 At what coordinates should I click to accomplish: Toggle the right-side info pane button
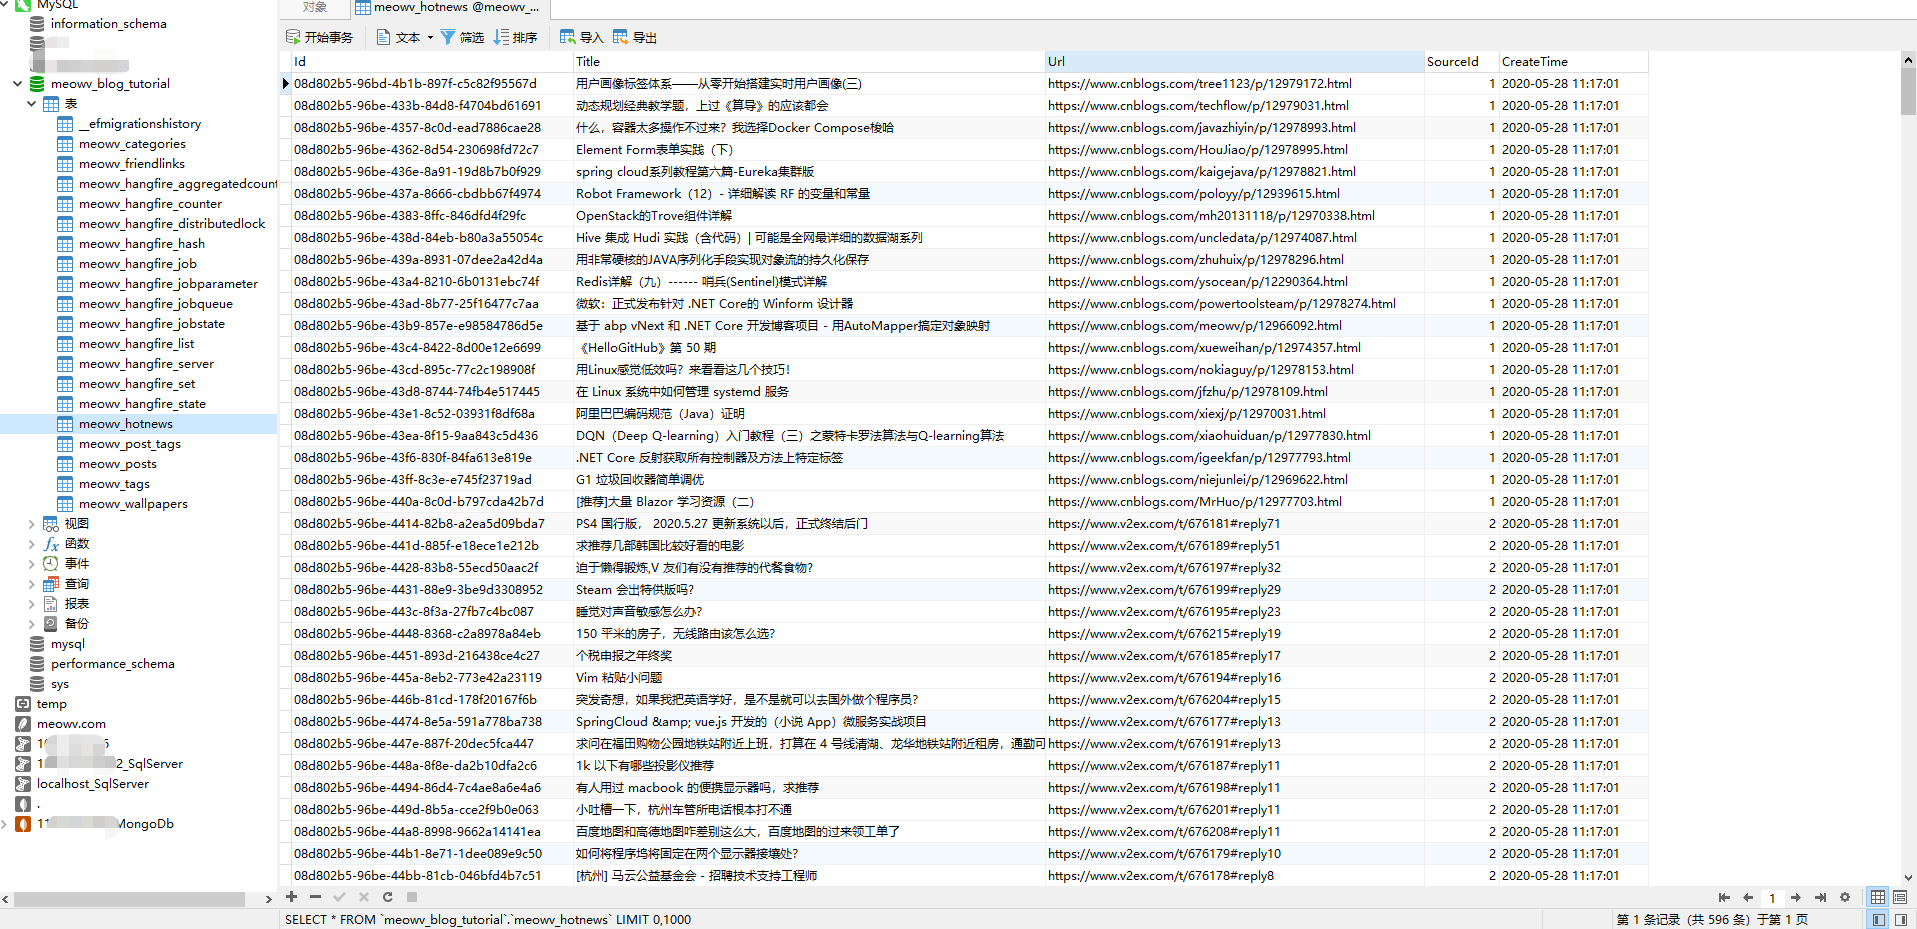[x=1900, y=919]
